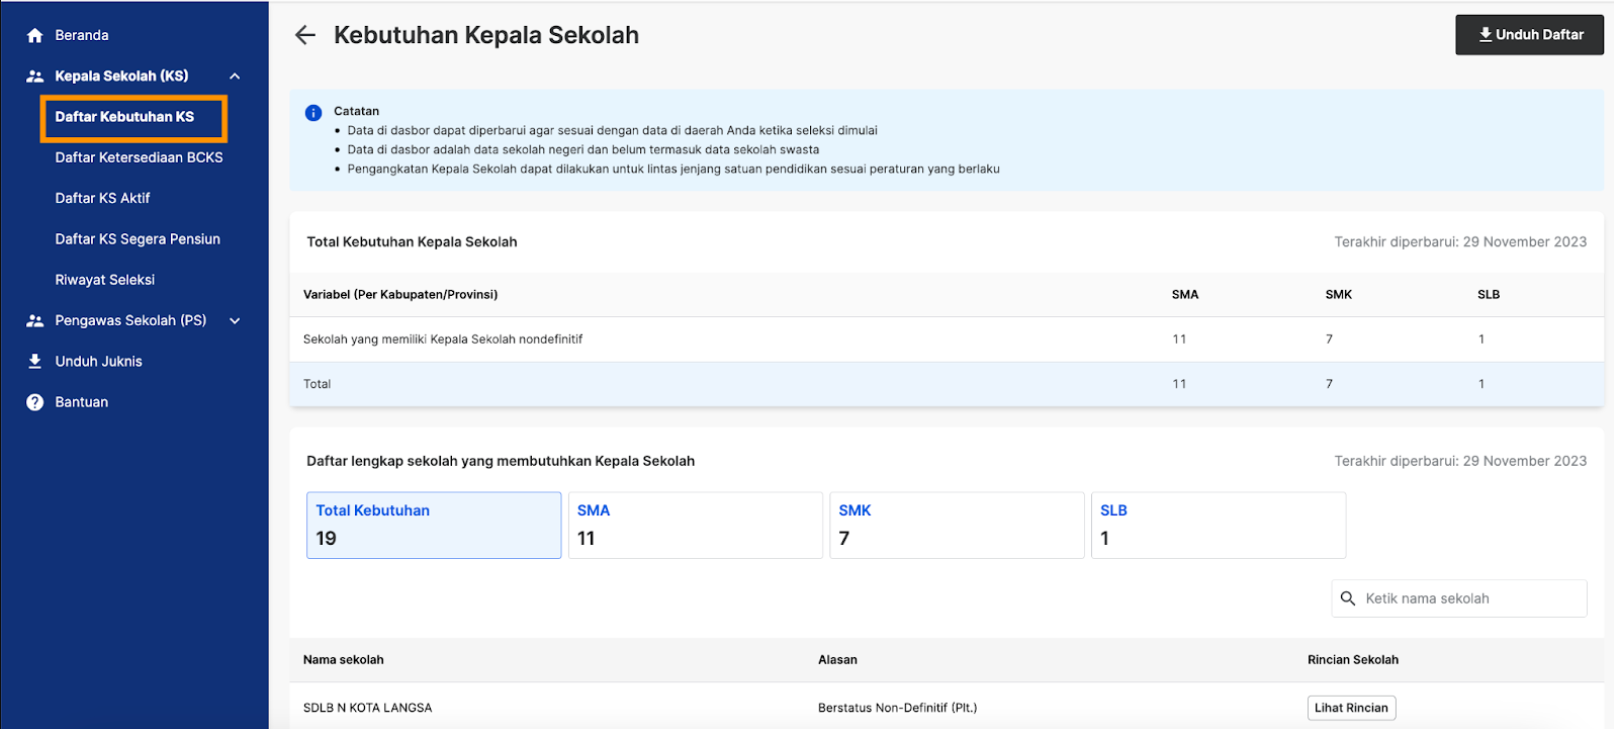
Task: Open Beranda in the sidebar
Action: tap(82, 35)
